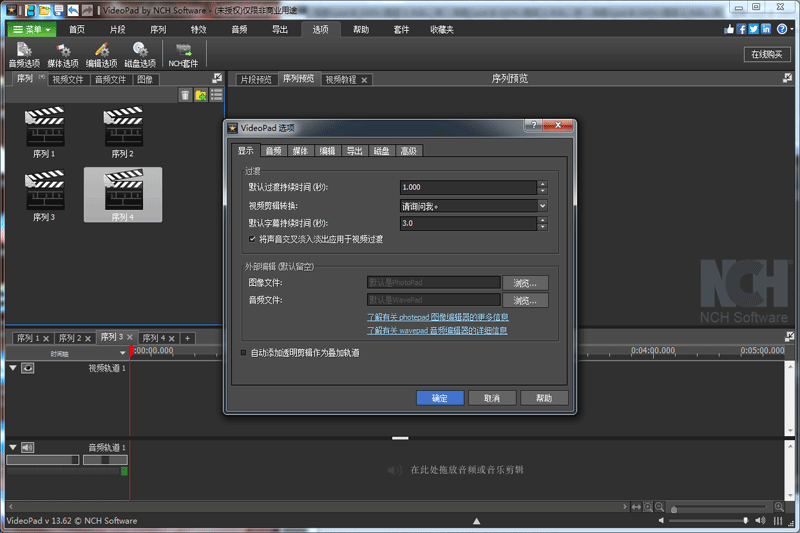Open the LinkedIn share icon
Image resolution: width=800 pixels, height=533 pixels.
coord(766,29)
